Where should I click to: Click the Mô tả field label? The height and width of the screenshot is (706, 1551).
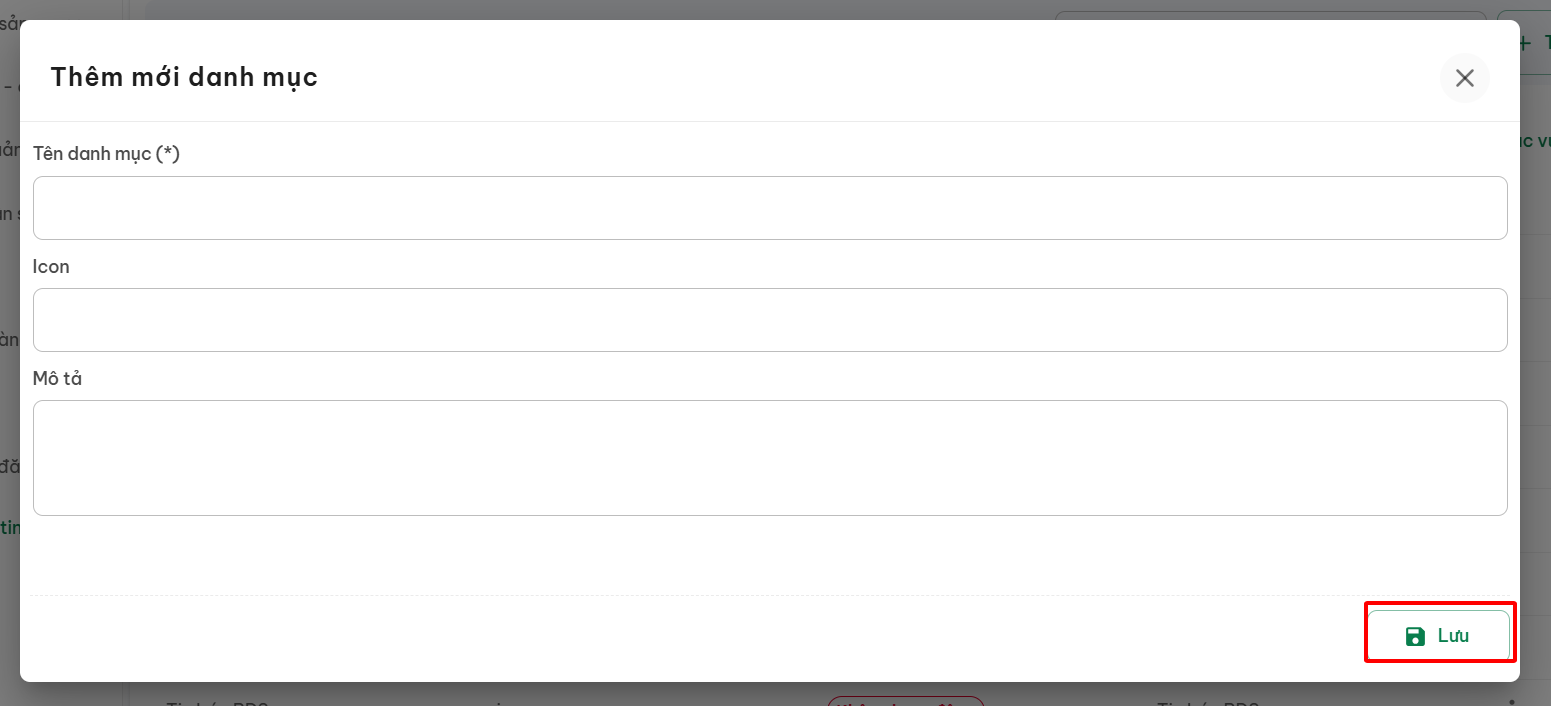[57, 379]
